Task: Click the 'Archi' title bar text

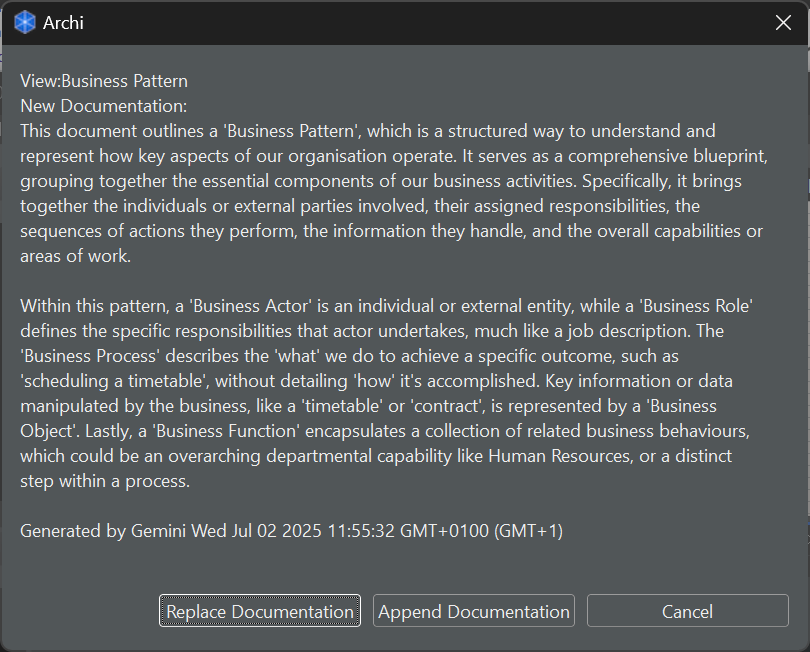Action: (x=63, y=22)
